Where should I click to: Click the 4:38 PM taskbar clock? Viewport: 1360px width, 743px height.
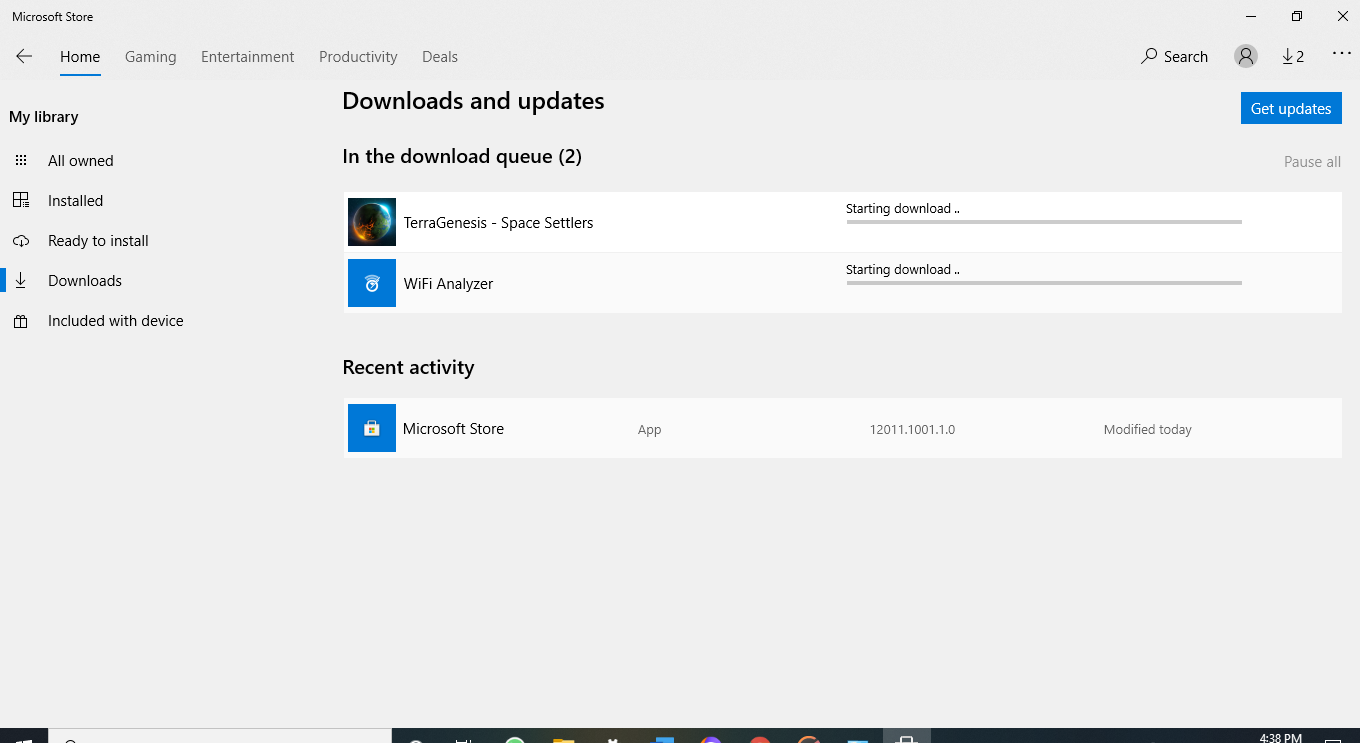point(1281,738)
